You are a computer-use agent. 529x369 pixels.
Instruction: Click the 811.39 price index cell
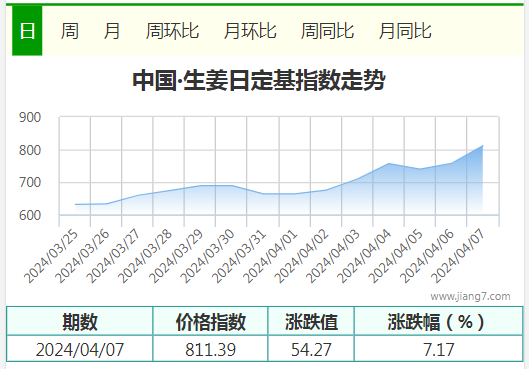coord(211,349)
